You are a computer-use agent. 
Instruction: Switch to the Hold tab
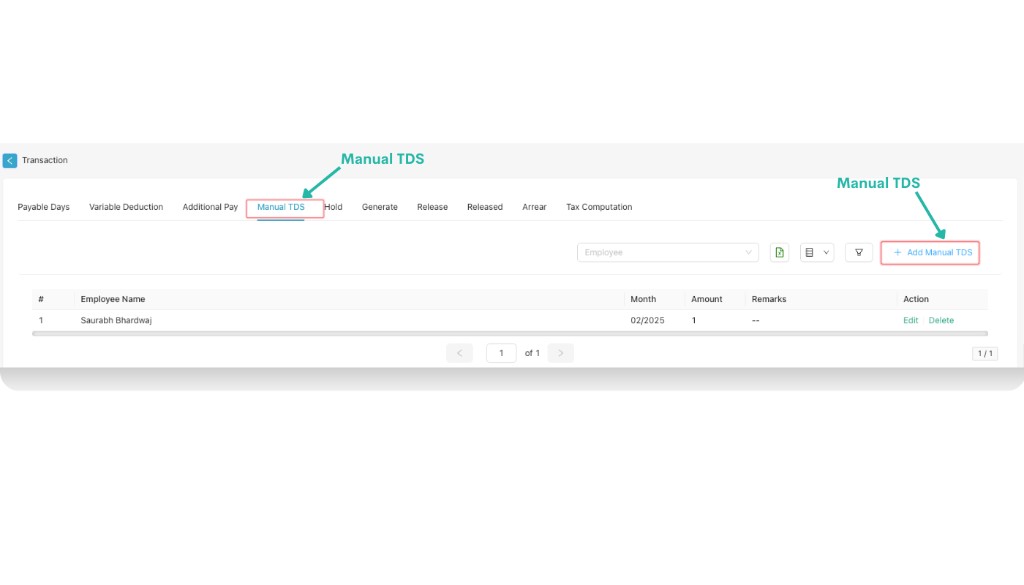[334, 207]
